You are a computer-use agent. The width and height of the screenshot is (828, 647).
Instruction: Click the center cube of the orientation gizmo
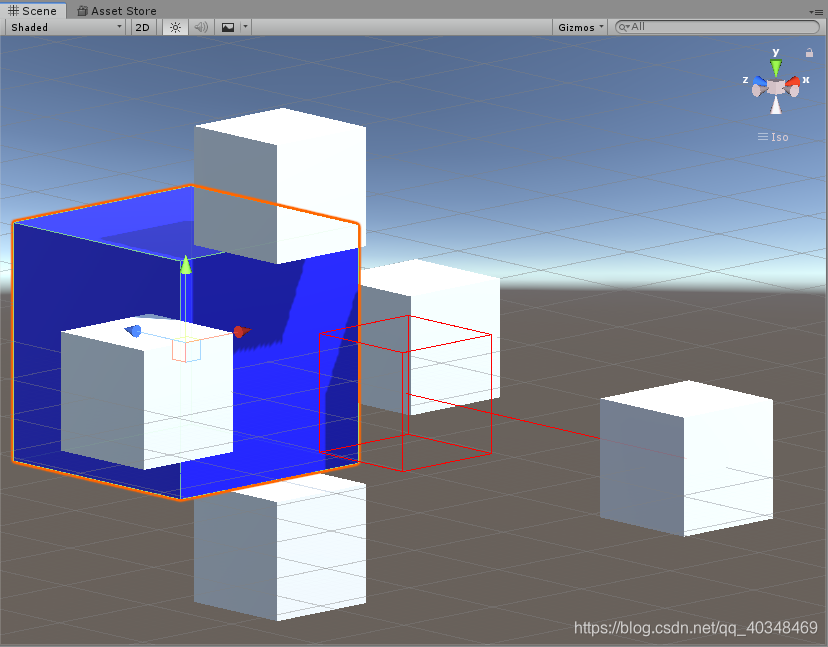(775, 85)
